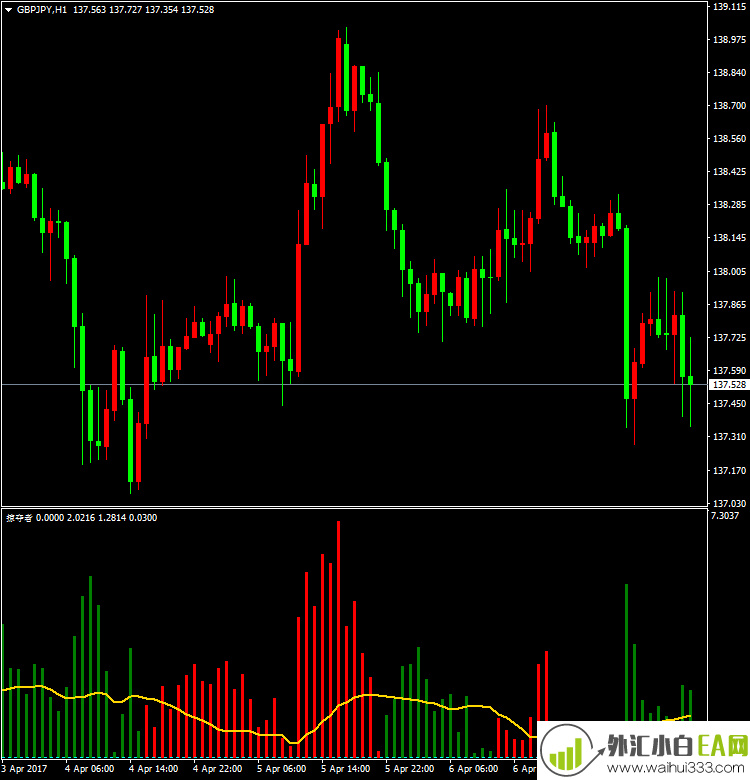Click the 6 Apr 06:00 time label
Viewport: 750px width, 780px height.
[473, 769]
